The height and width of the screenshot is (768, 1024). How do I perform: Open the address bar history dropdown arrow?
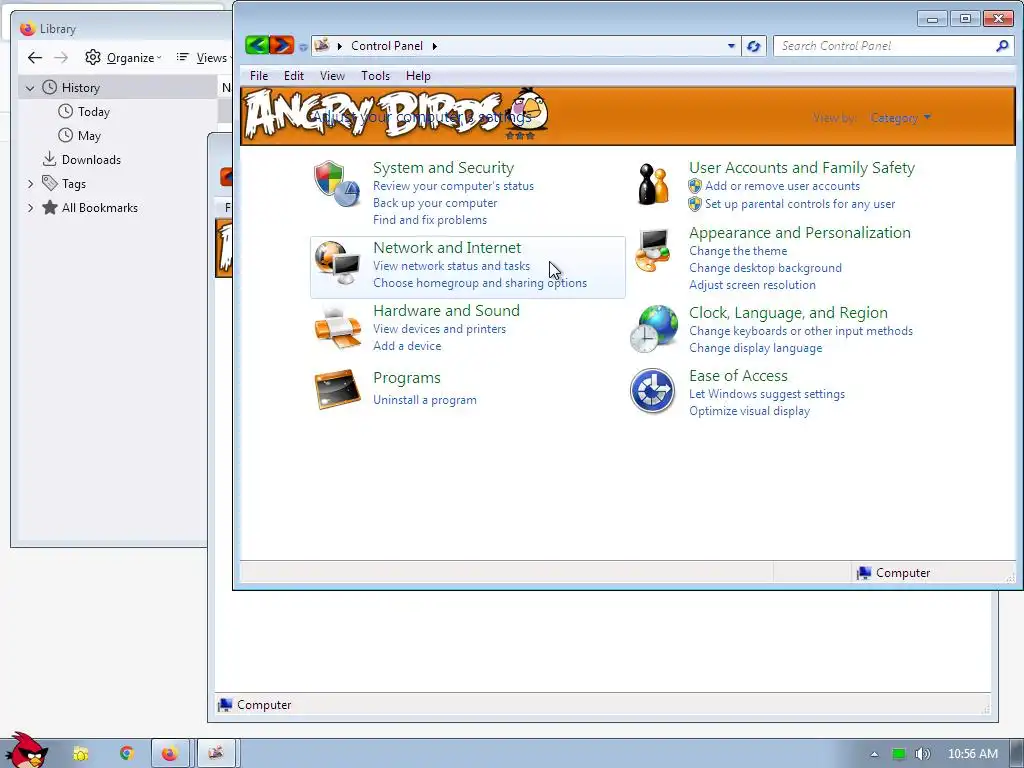pos(731,46)
